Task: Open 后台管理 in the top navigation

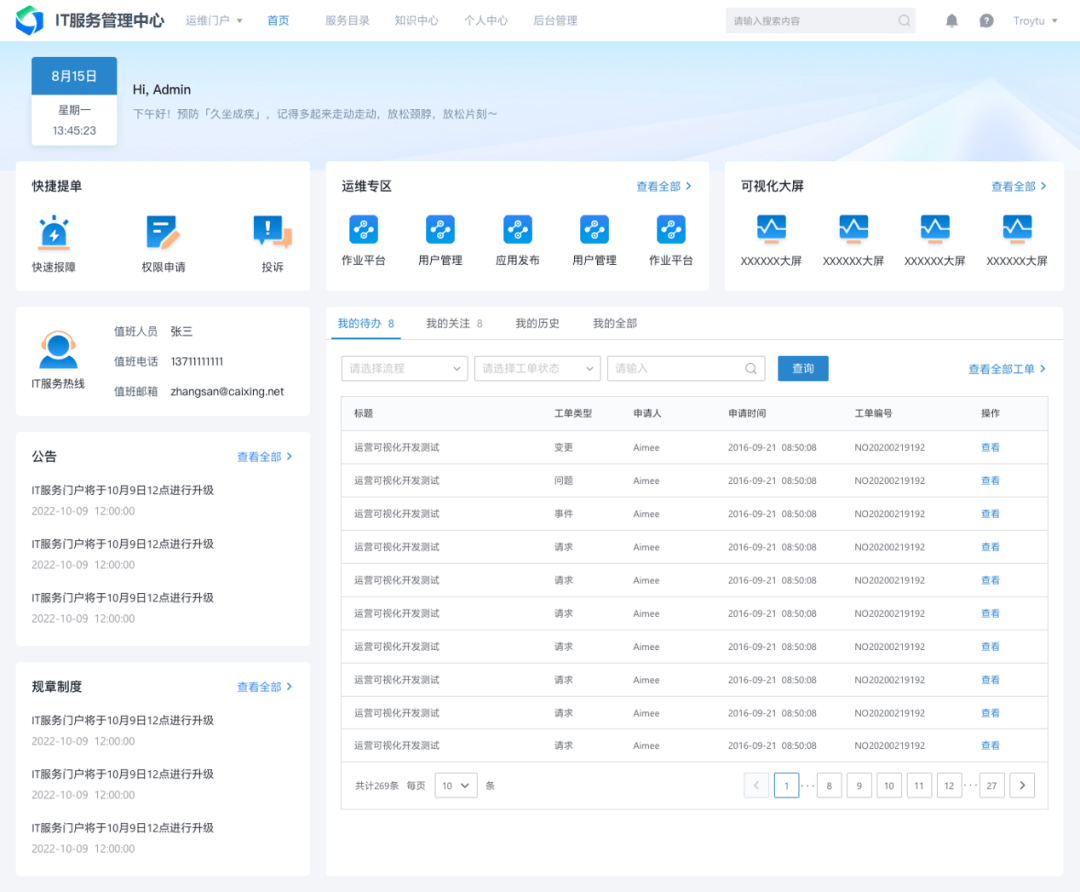Action: point(555,21)
